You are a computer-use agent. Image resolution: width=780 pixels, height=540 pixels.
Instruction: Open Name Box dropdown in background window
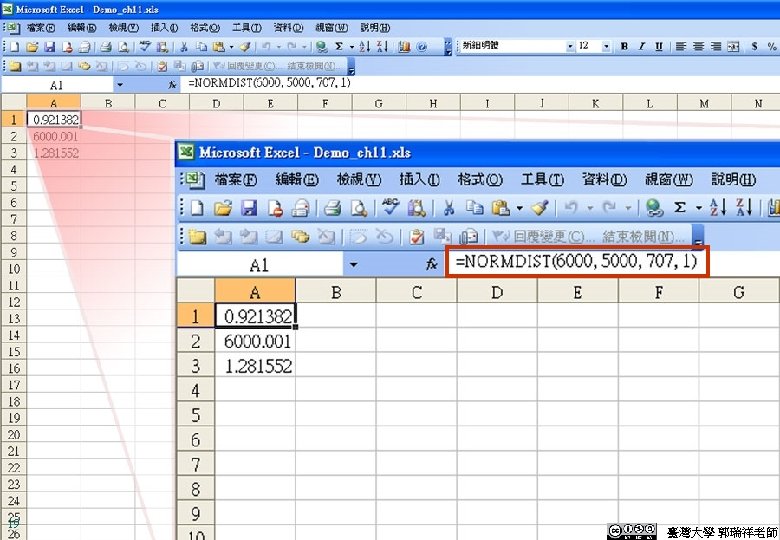coord(120,85)
